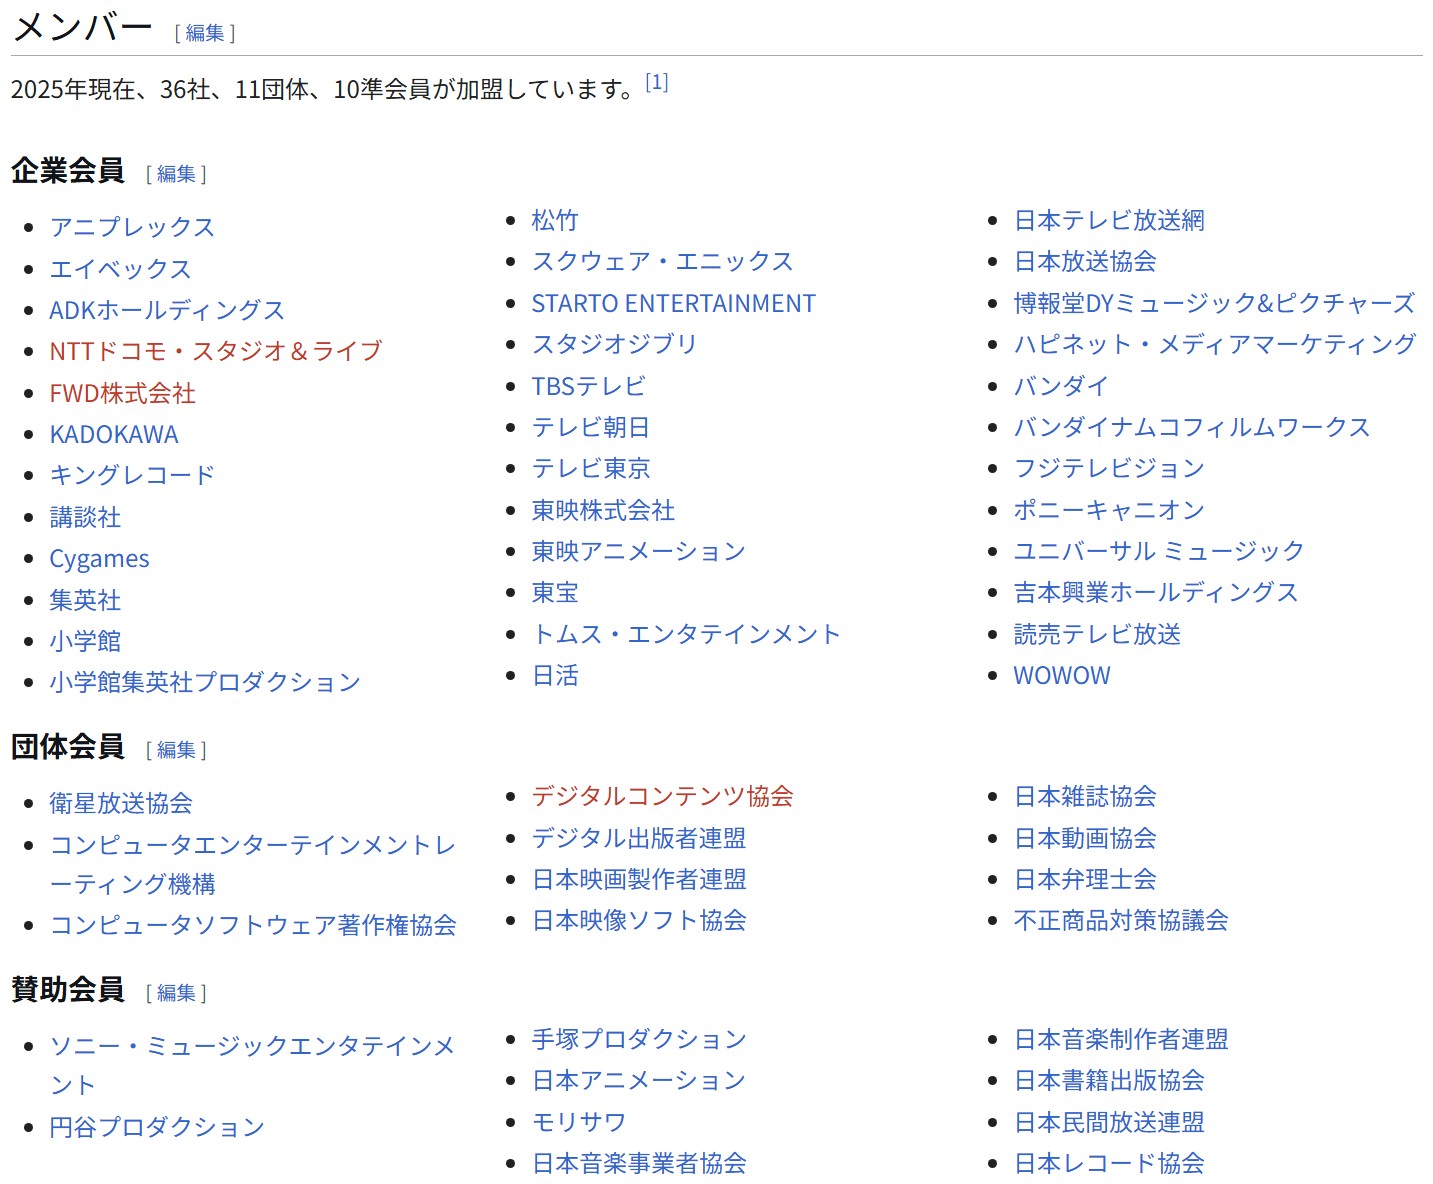Open the red NTTドコモ・スタジオ＆ライブ link

(x=216, y=351)
